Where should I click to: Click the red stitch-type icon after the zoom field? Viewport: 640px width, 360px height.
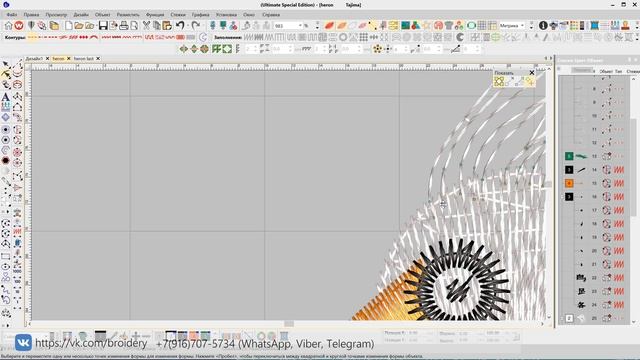[329, 26]
